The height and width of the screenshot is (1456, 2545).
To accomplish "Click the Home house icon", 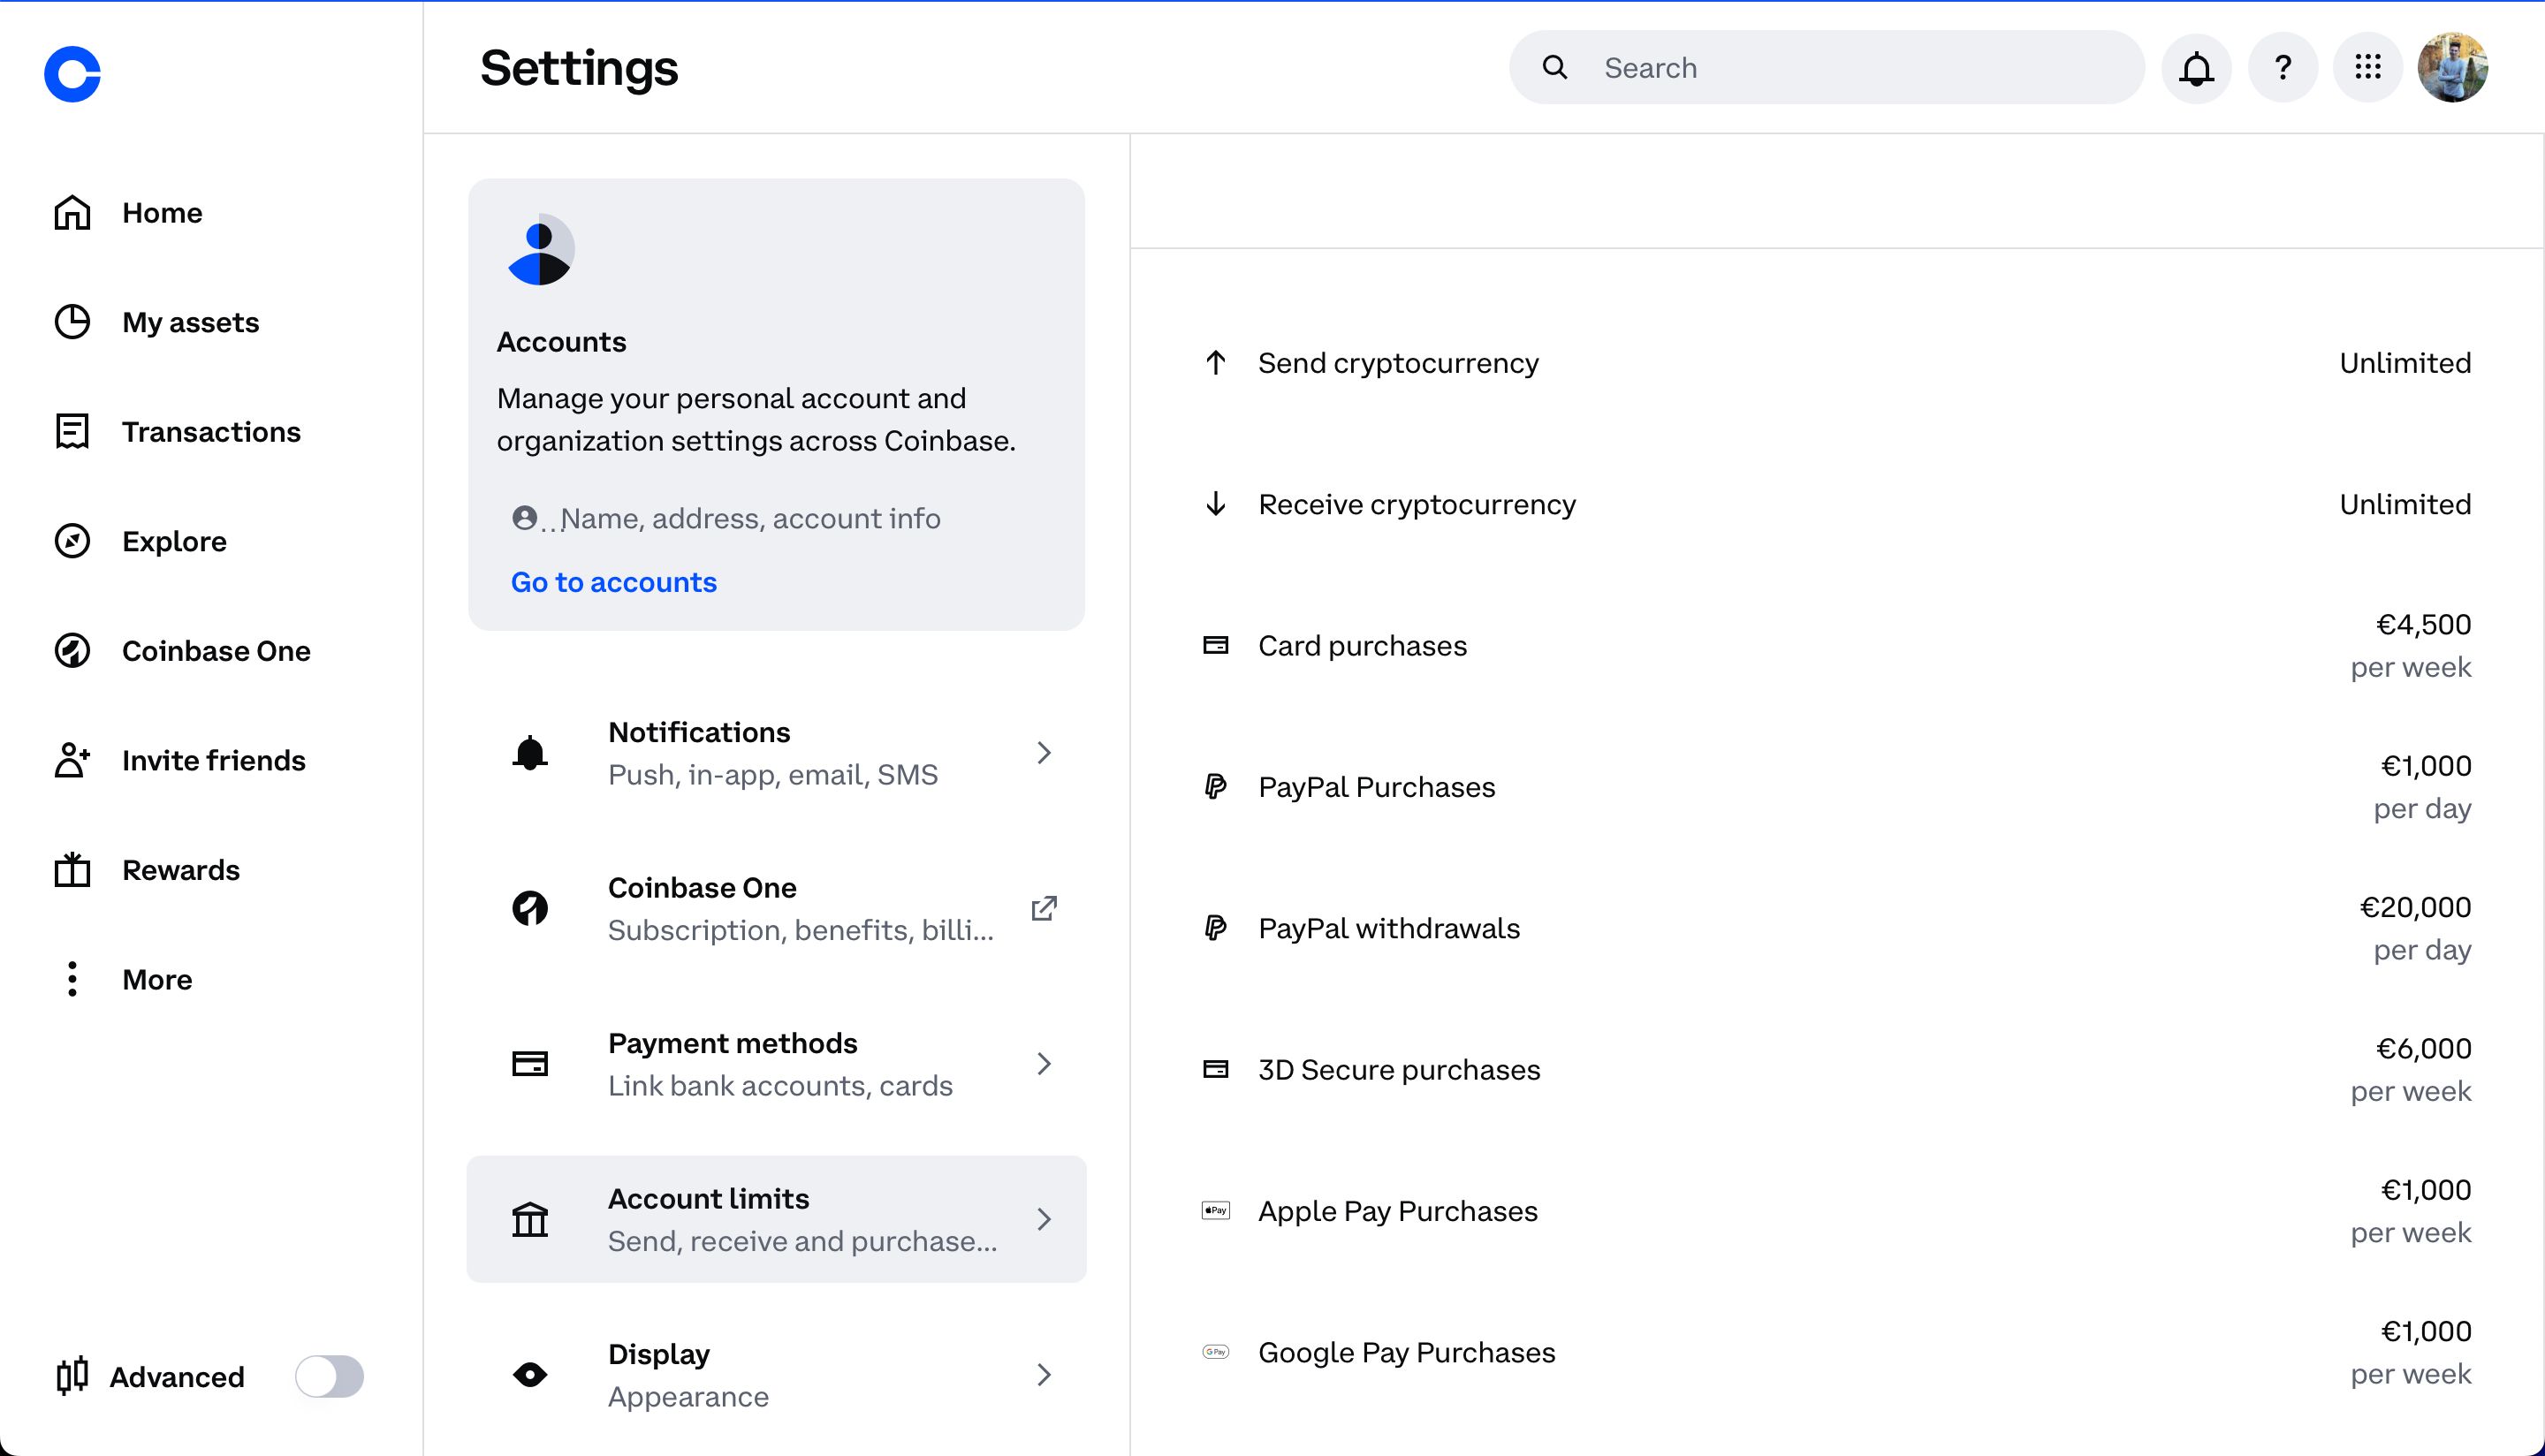I will coord(72,212).
